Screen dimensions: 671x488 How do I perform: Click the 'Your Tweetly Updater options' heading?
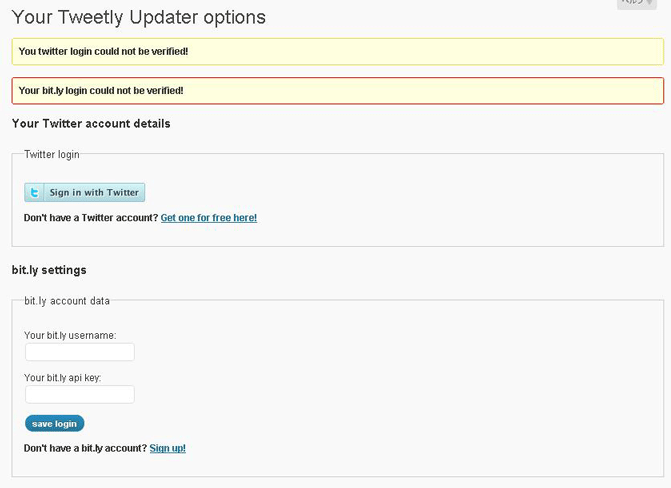pos(139,18)
